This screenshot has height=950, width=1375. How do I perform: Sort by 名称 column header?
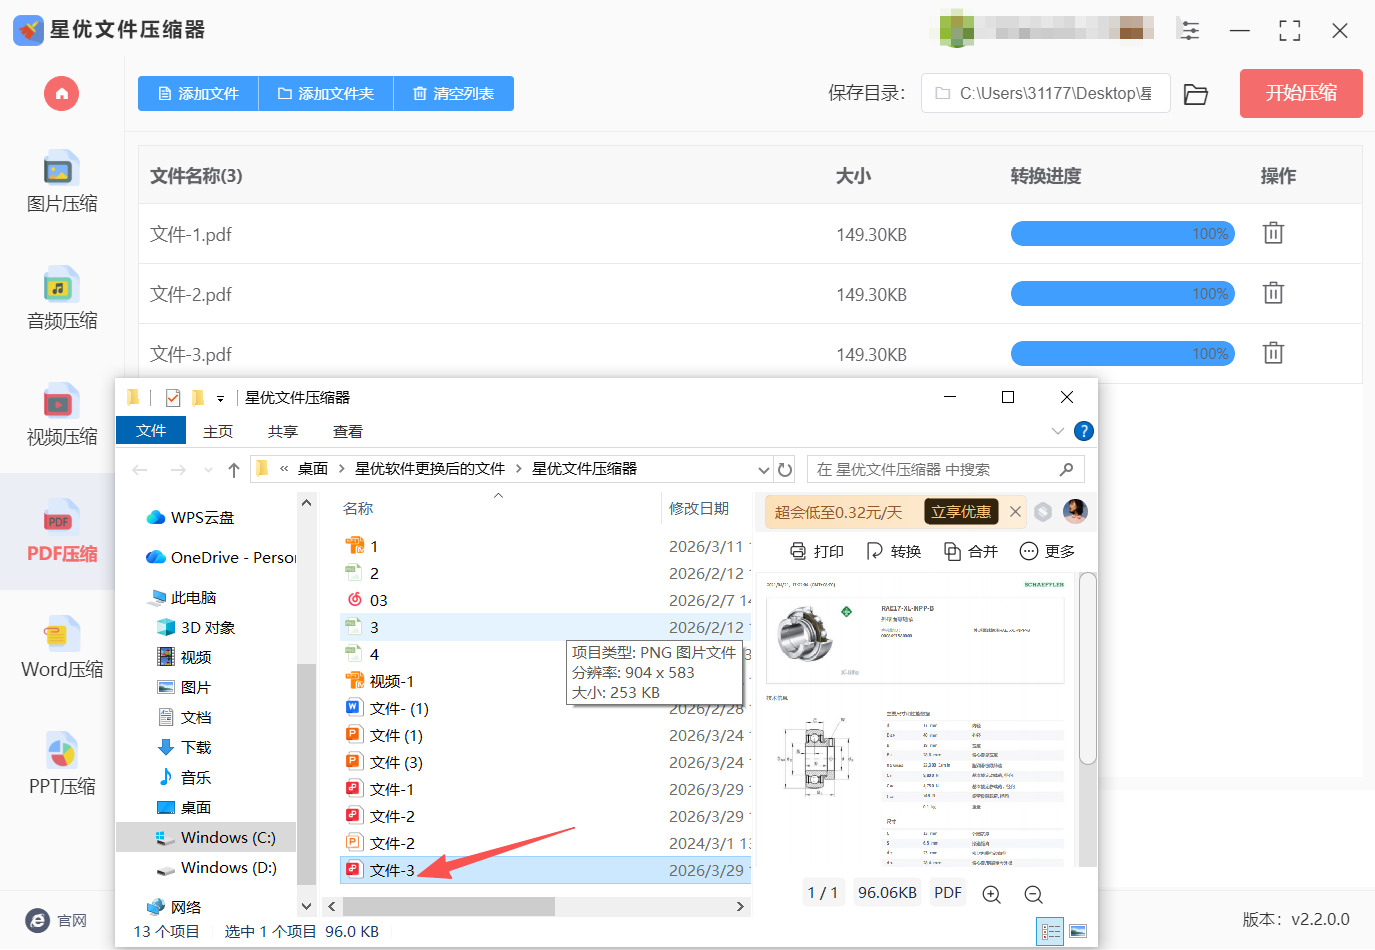click(x=358, y=508)
